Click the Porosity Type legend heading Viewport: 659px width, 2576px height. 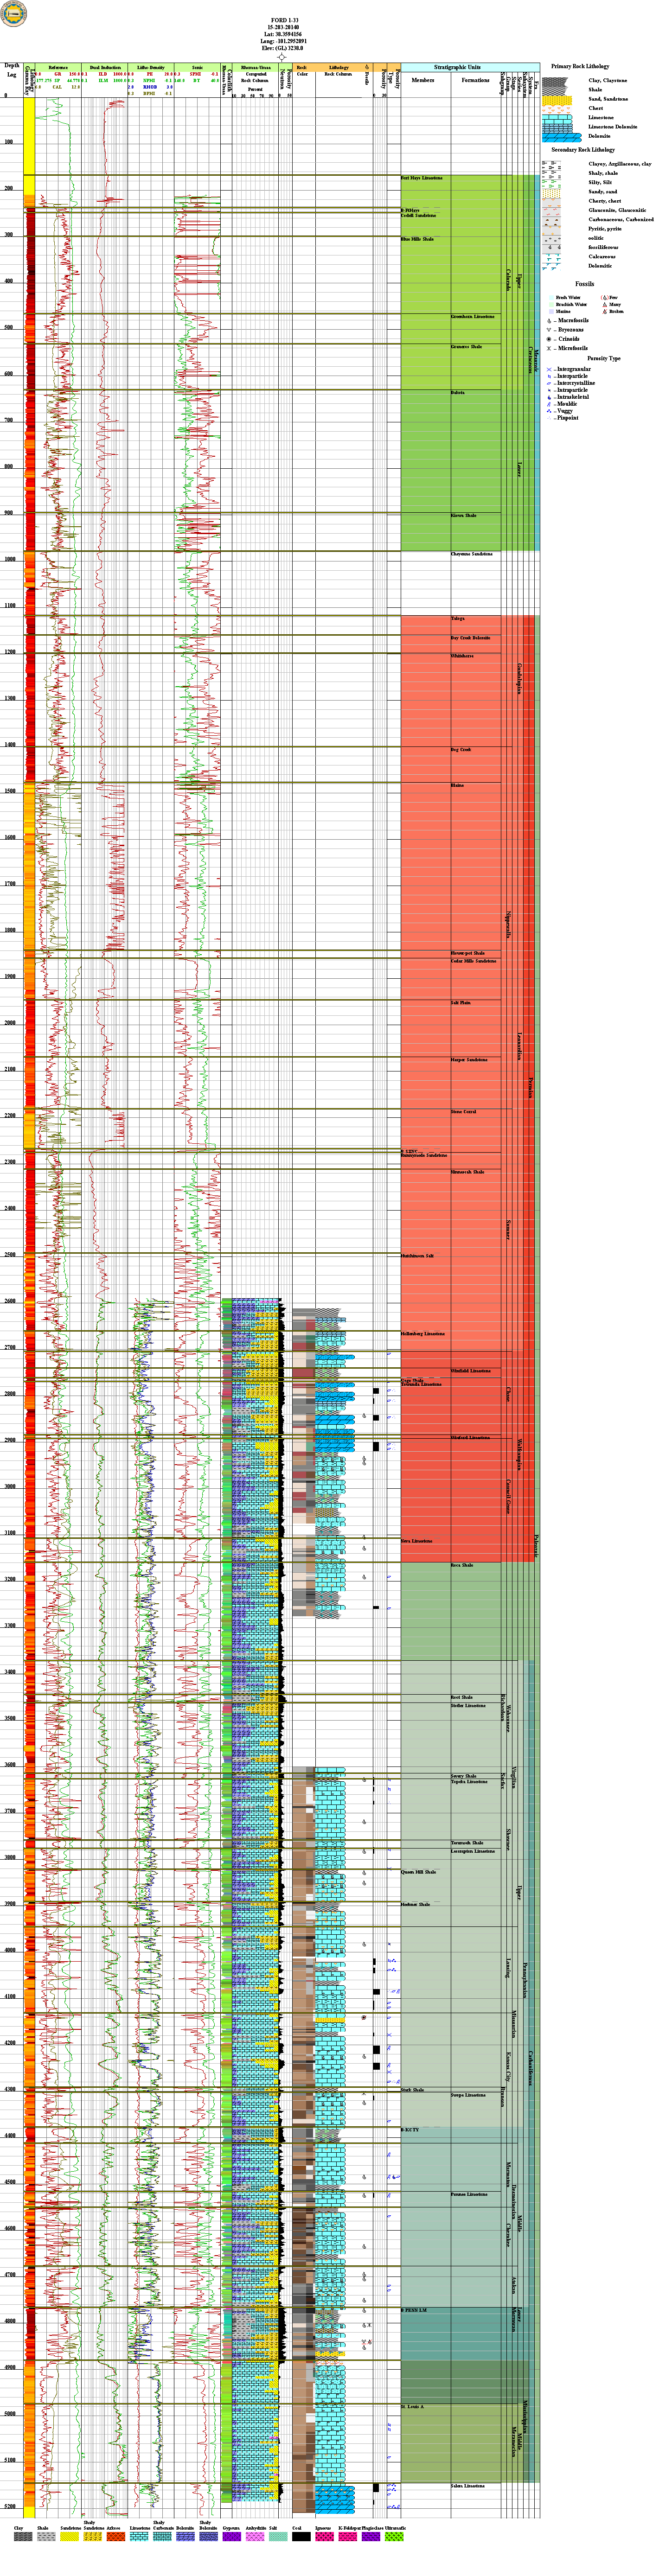[x=604, y=358]
